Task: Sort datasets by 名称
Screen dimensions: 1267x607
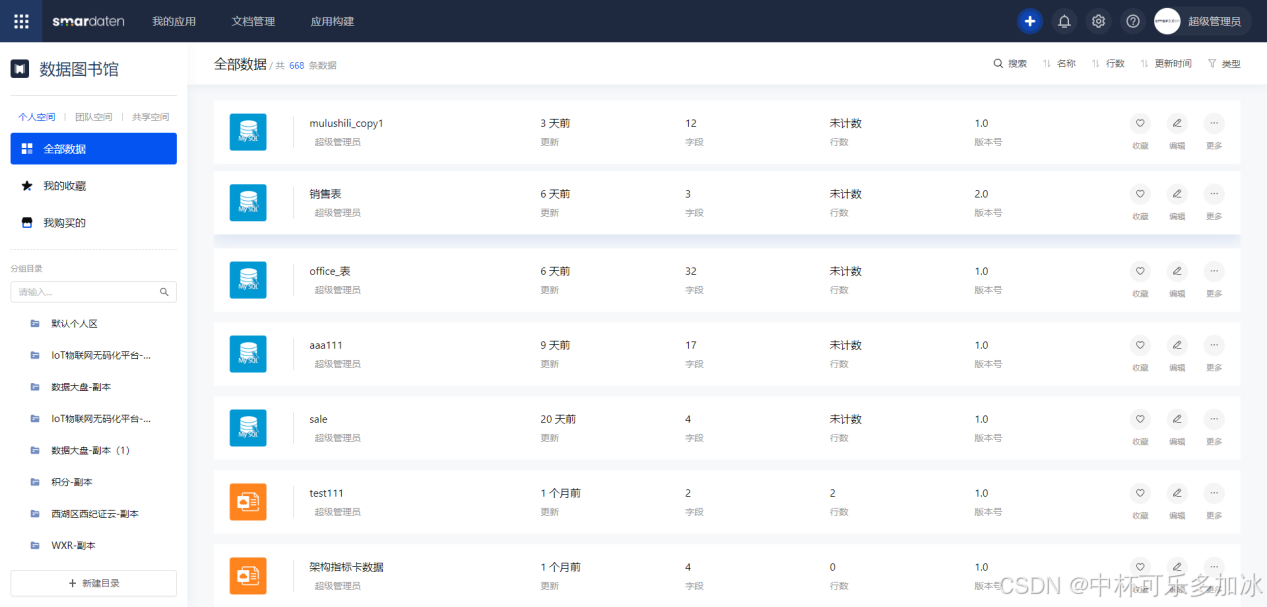Action: 1059,64
